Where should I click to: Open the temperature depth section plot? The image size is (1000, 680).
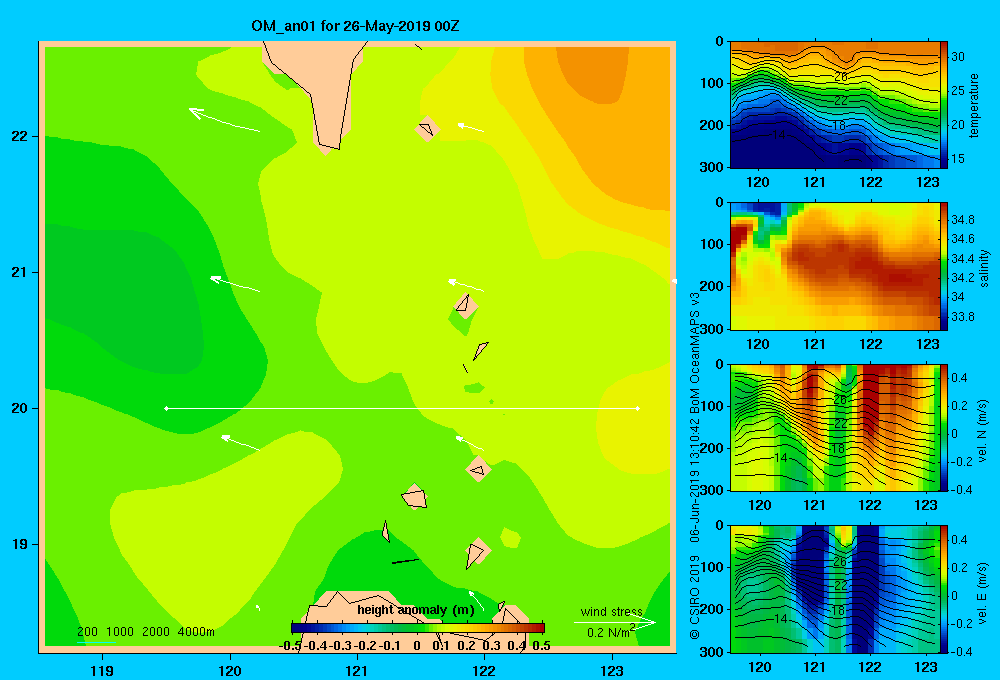point(835,105)
